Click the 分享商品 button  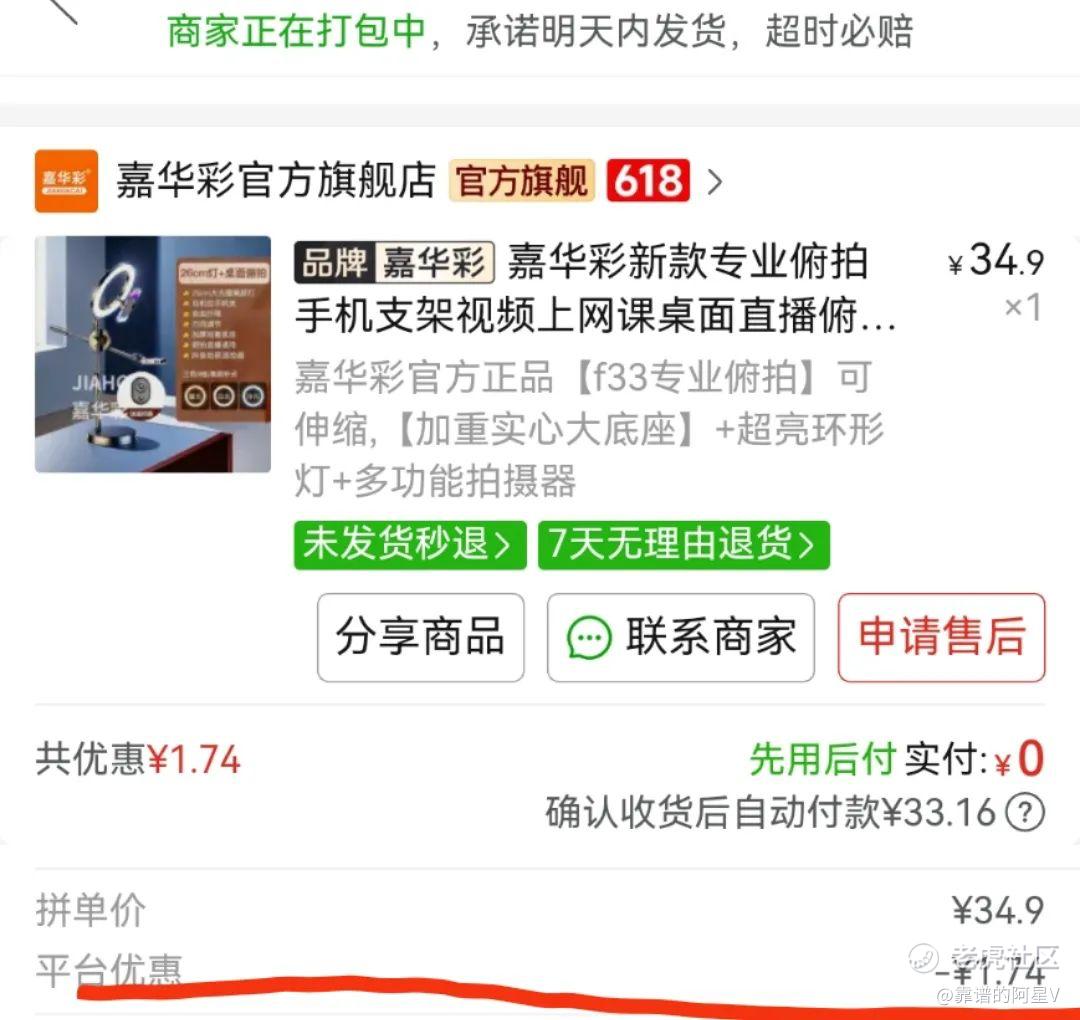(421, 637)
